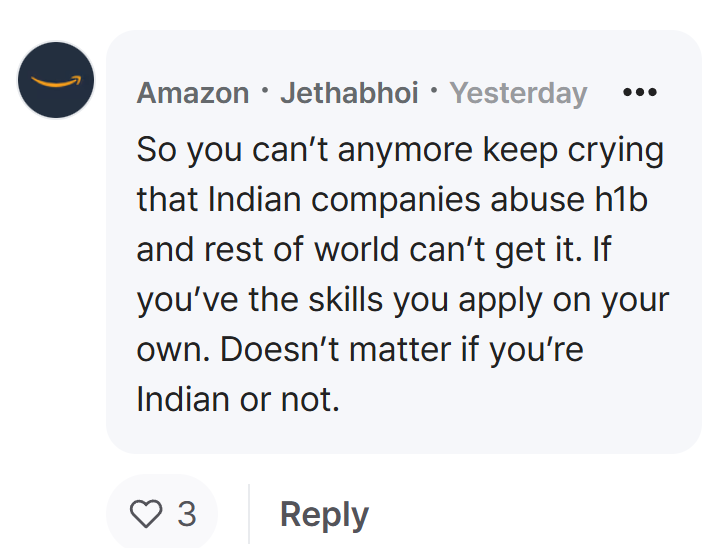The height and width of the screenshot is (548, 719).
Task: Click the word "skills" in the comment
Action: pyautogui.click(x=345, y=300)
